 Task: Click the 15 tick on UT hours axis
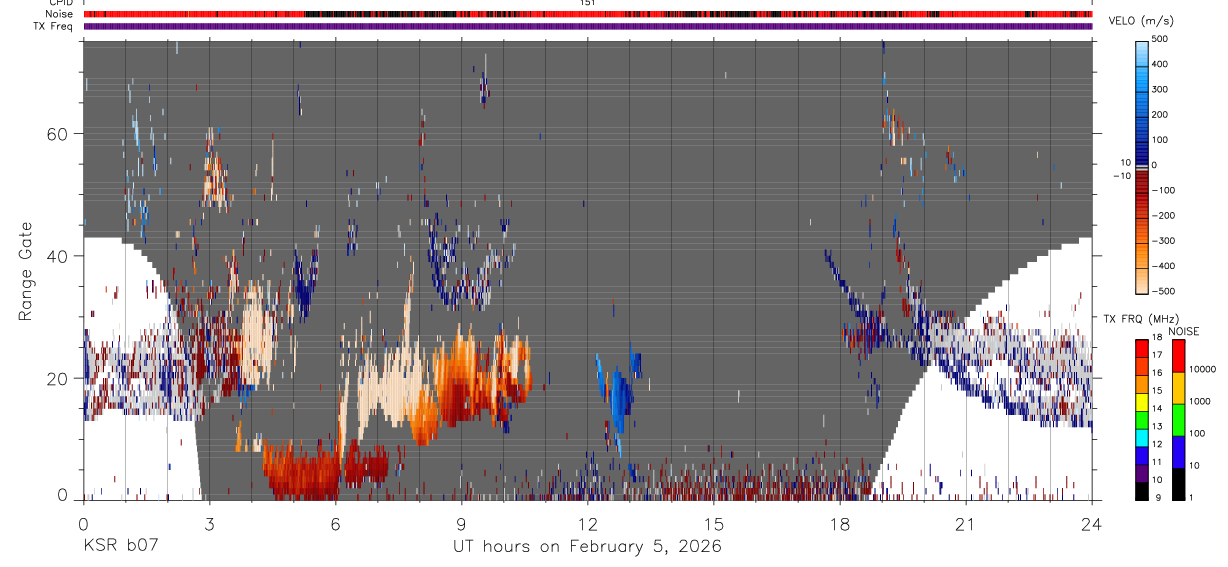[x=714, y=524]
